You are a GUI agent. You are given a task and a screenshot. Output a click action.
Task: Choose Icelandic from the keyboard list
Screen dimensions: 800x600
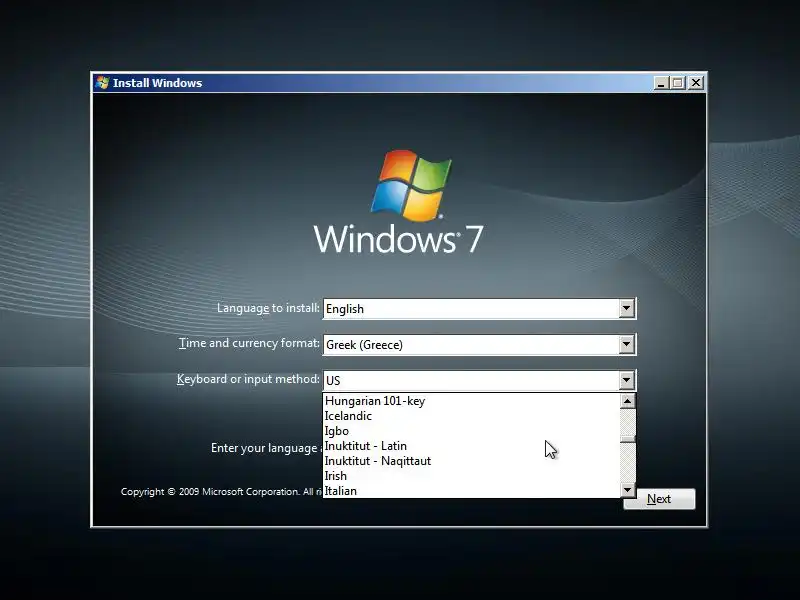pyautogui.click(x=471, y=416)
